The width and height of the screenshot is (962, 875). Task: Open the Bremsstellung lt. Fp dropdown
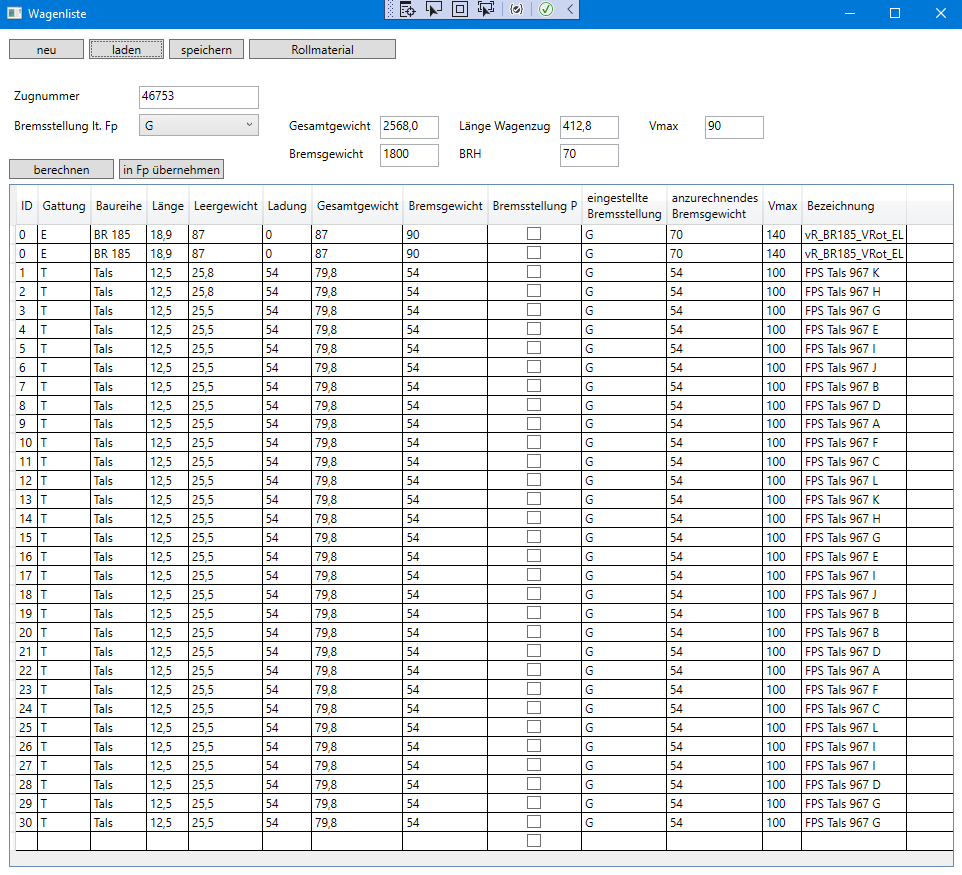point(198,125)
